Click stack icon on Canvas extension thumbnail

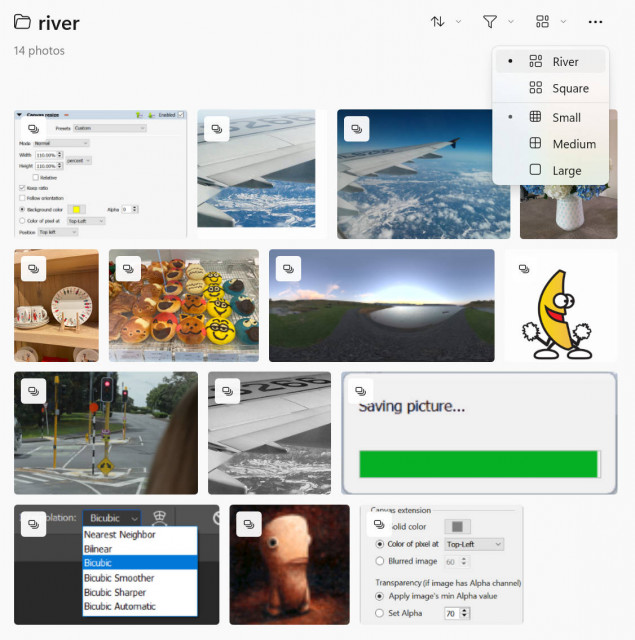(380, 524)
